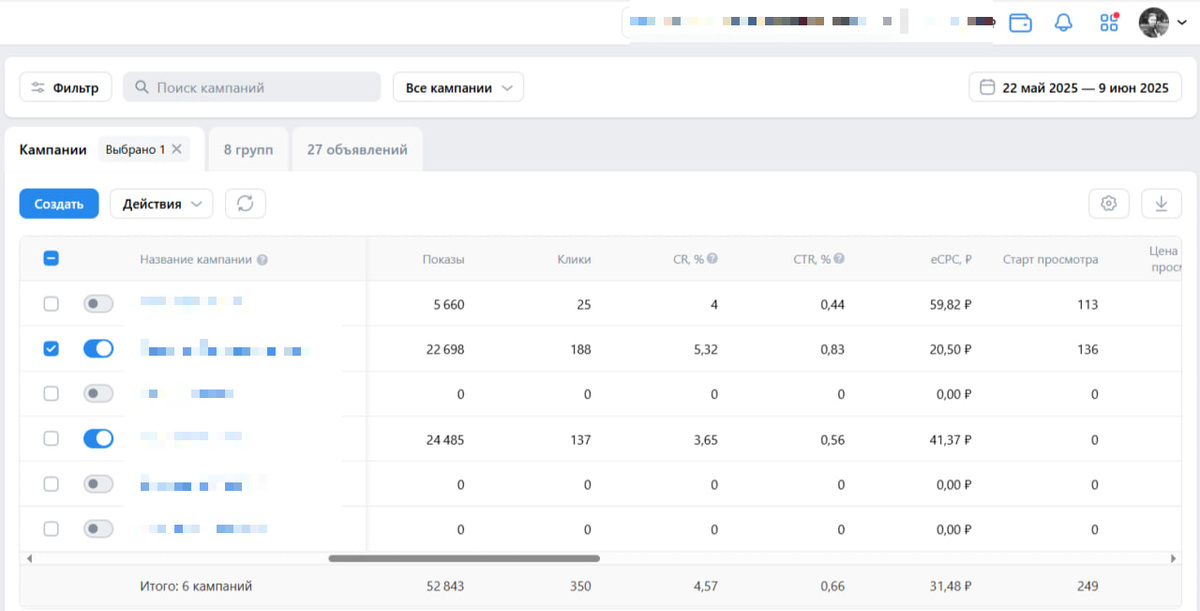The image size is (1200, 611).
Task: Disable campaign with 22 698 показы
Action: pyautogui.click(x=98, y=349)
